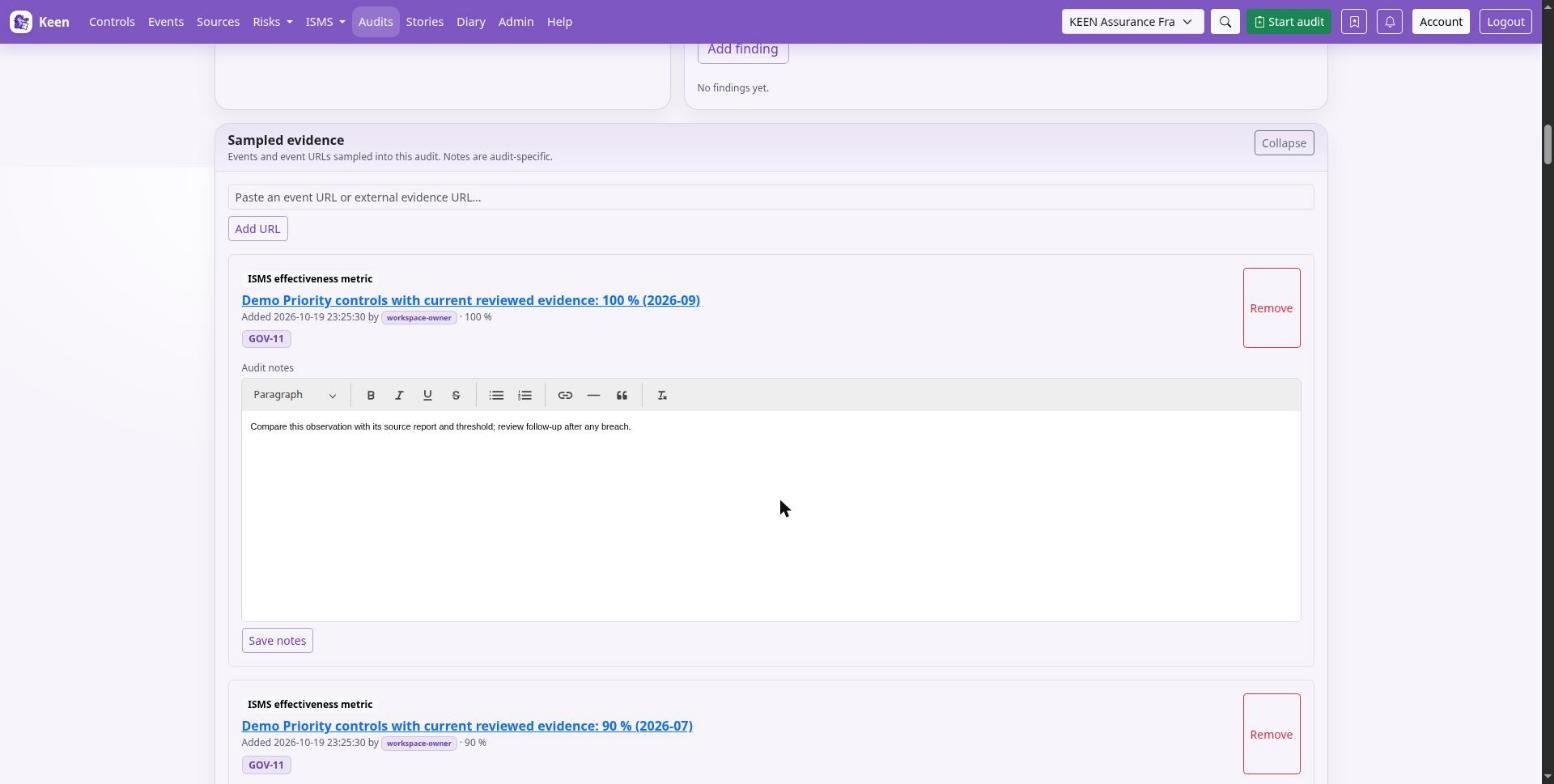This screenshot has height=784, width=1554.
Task: Clear formatting in audit notes
Action: [x=662, y=395]
